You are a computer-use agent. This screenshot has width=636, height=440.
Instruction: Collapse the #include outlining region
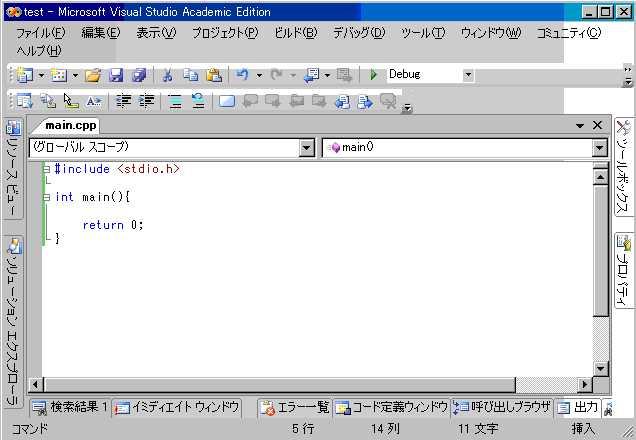tap(47, 169)
